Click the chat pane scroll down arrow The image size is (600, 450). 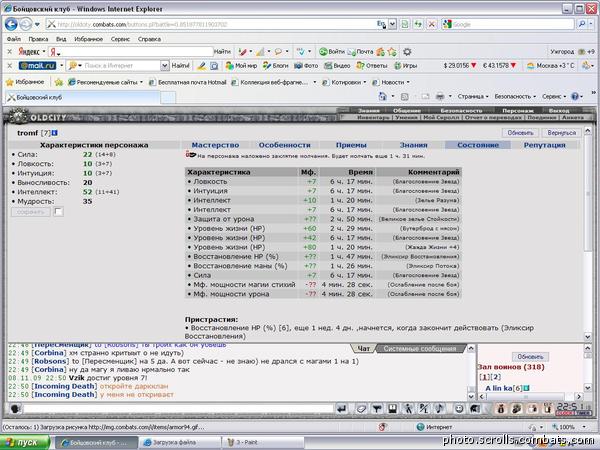point(471,396)
